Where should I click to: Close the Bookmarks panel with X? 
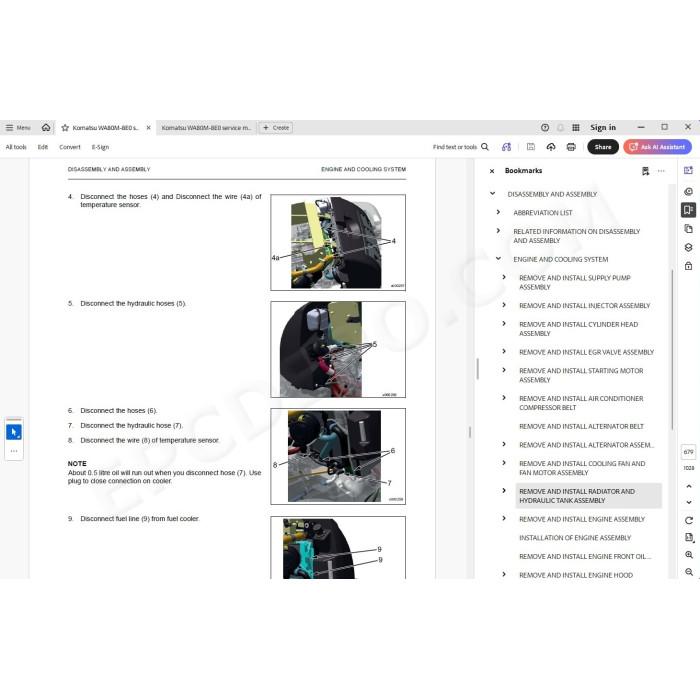pyautogui.click(x=492, y=171)
